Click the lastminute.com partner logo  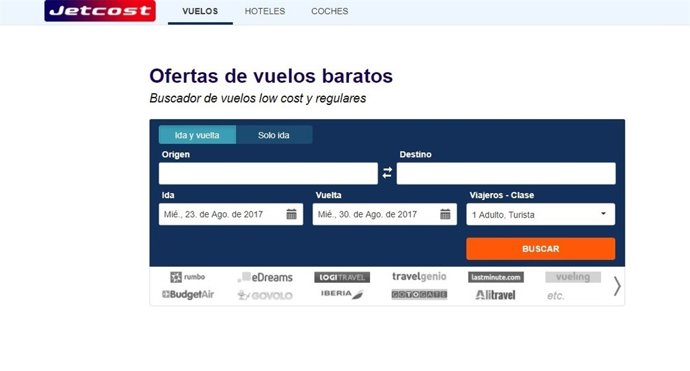pos(496,277)
